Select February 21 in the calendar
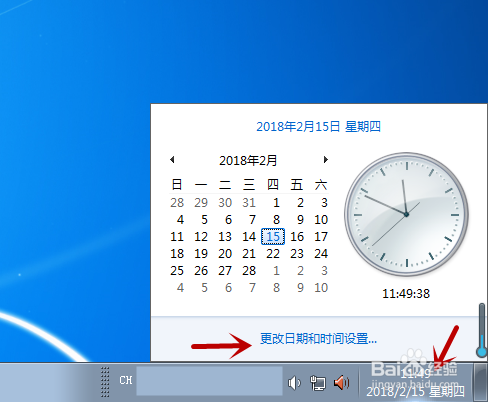 [x=249, y=254]
